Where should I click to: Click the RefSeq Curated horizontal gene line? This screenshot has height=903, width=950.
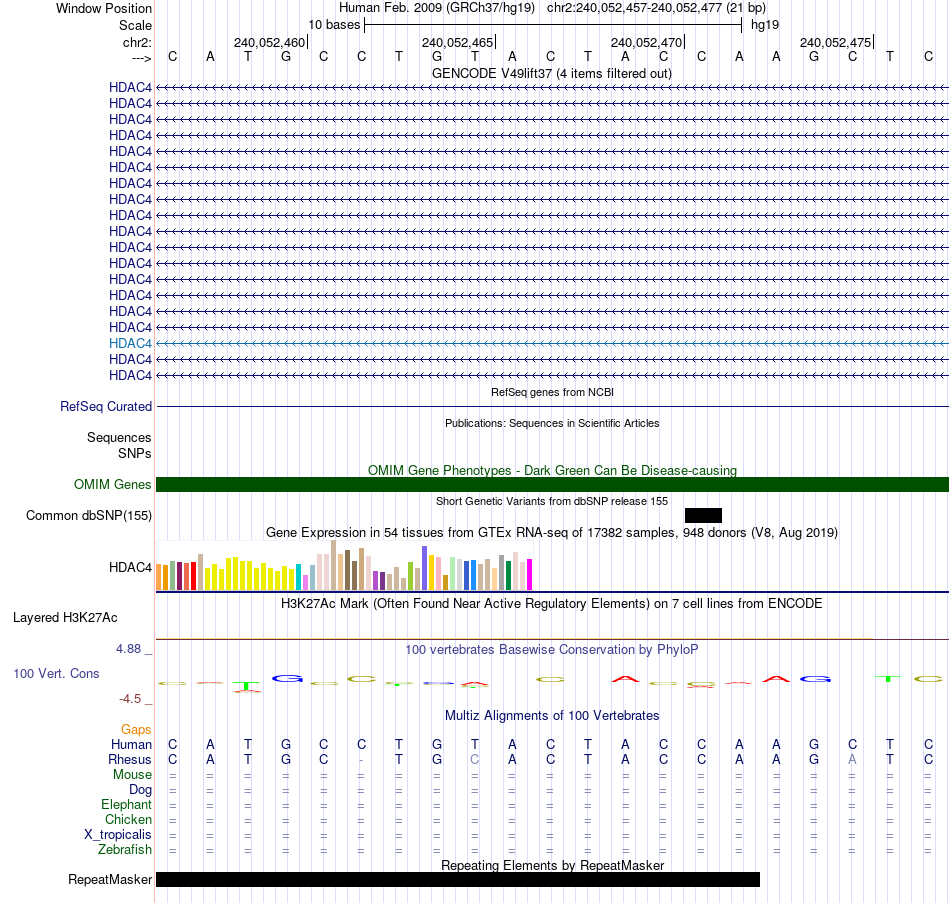[x=553, y=406]
